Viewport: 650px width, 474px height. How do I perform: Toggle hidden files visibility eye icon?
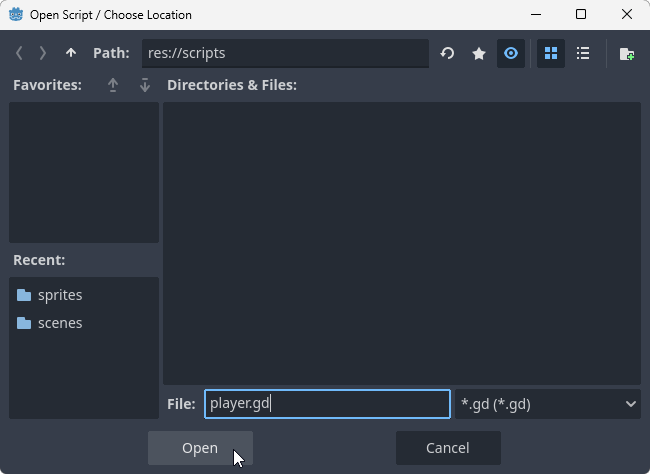pyautogui.click(x=511, y=53)
